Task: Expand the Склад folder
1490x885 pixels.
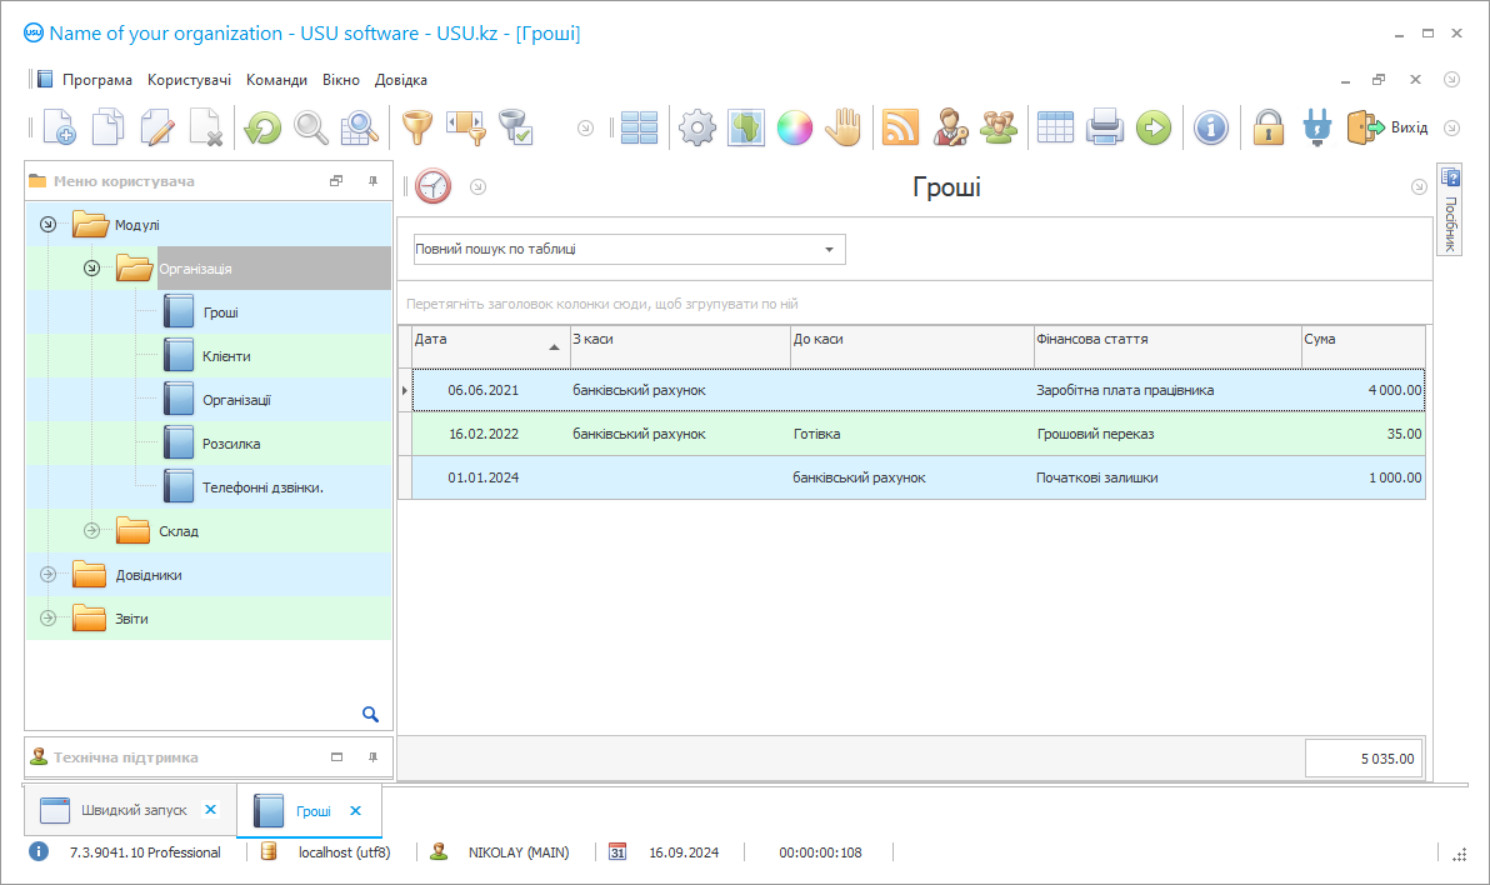Action: pos(92,531)
